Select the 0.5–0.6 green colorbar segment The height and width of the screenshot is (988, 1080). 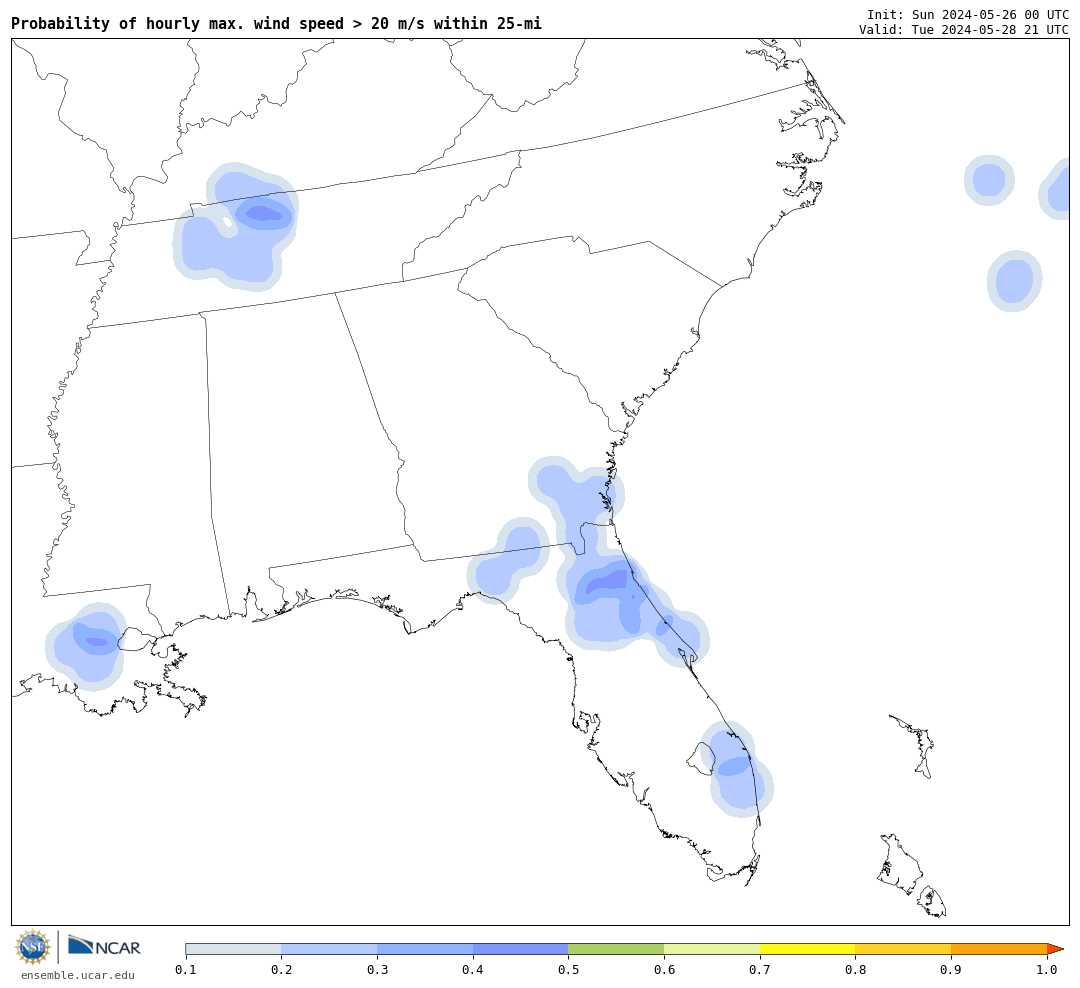pyautogui.click(x=616, y=949)
